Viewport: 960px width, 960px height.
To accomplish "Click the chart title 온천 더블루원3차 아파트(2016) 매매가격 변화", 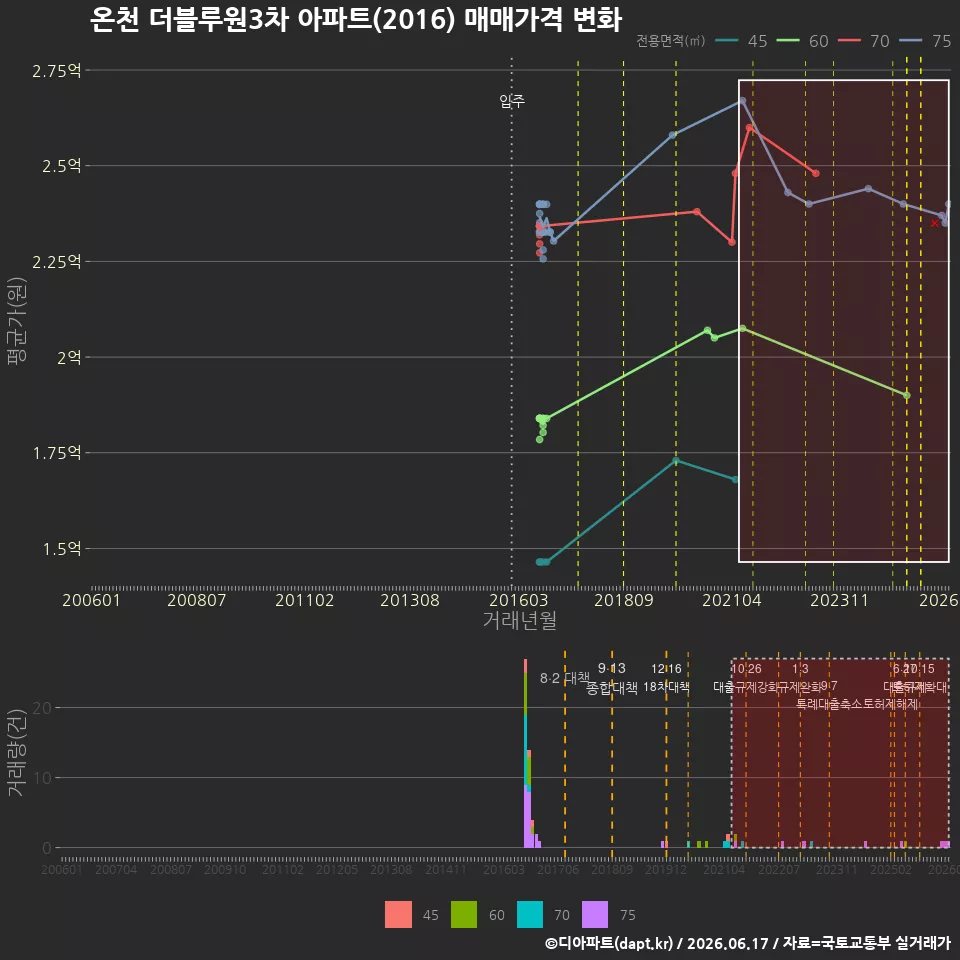I will point(356,19).
